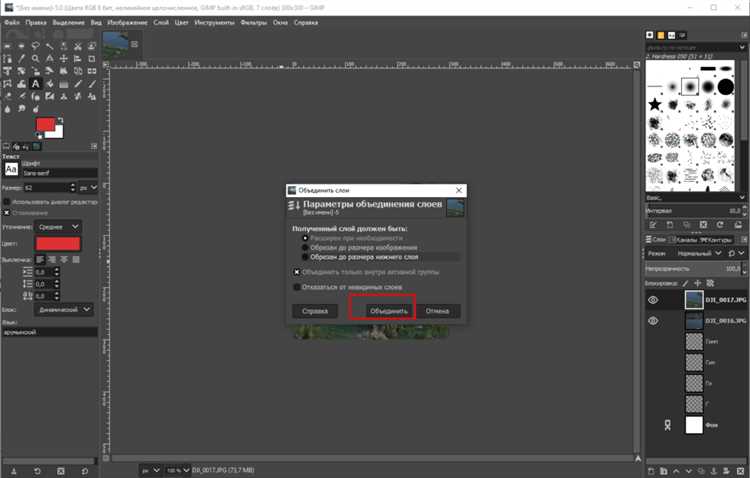Select the Scissors Select tool

click(77, 46)
